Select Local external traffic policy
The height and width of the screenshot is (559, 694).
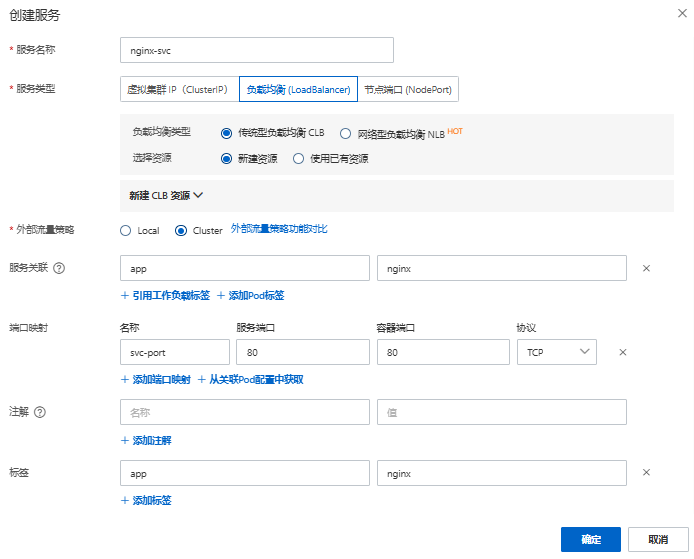point(126,231)
